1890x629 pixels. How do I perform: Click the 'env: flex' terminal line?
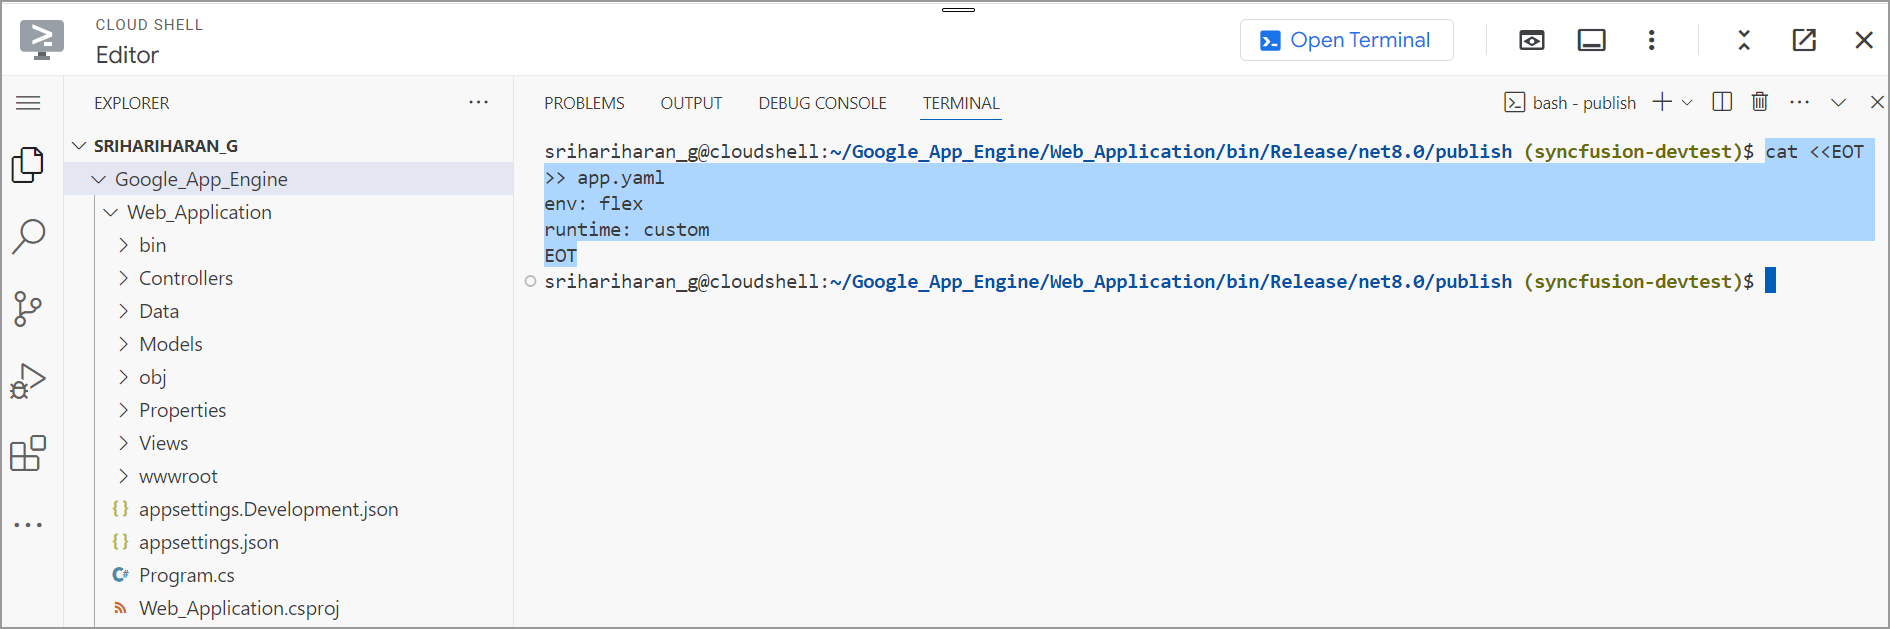coord(594,203)
